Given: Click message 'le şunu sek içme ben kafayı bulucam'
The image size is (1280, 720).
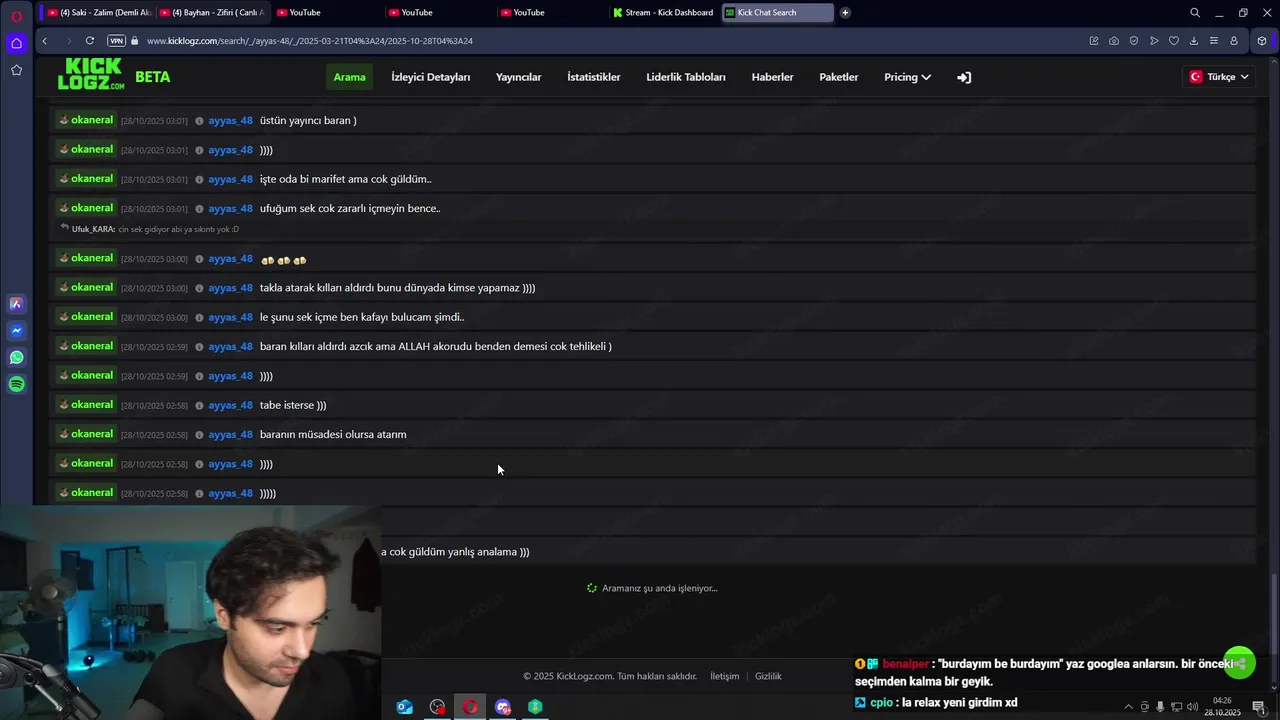Looking at the screenshot, I should pyautogui.click(x=362, y=318).
